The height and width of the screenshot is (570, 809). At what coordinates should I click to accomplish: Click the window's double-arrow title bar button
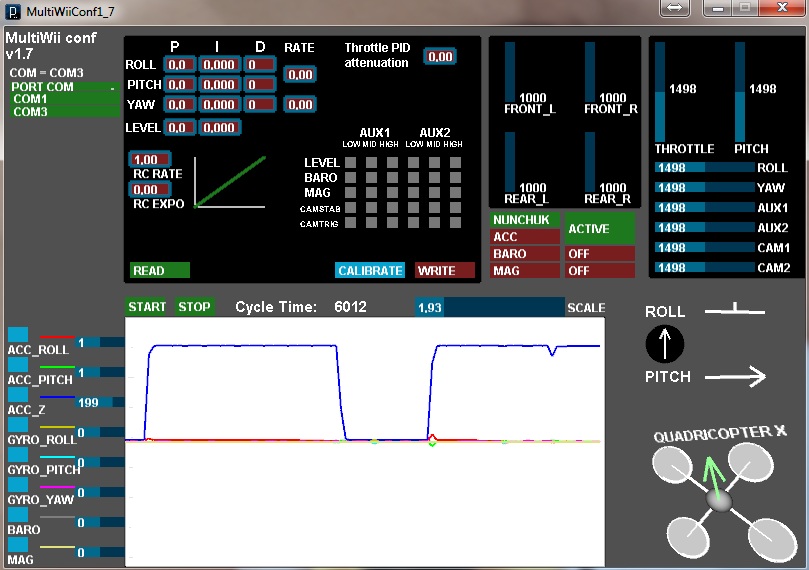click(x=675, y=8)
